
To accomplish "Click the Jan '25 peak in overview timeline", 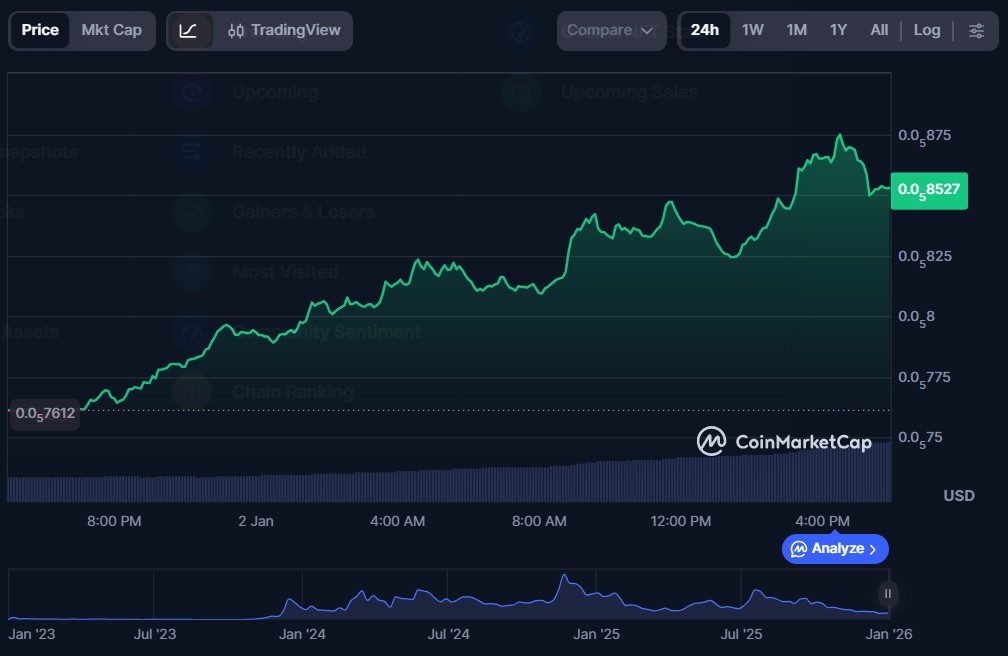I will coord(565,577).
